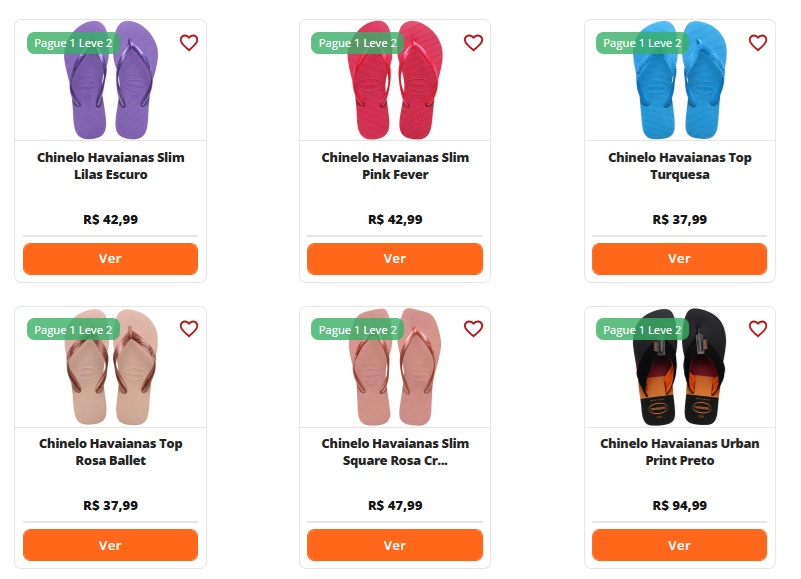Viewport: 801px width, 579px height.
Task: Favorite the Urban Print Preto heart icon
Action: point(758,329)
